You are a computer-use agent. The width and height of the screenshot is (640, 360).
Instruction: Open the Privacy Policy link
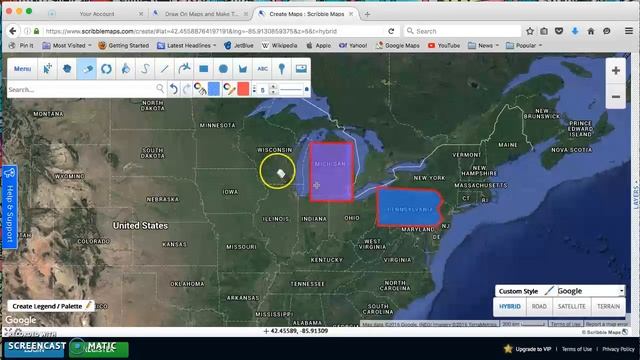click(x=618, y=349)
